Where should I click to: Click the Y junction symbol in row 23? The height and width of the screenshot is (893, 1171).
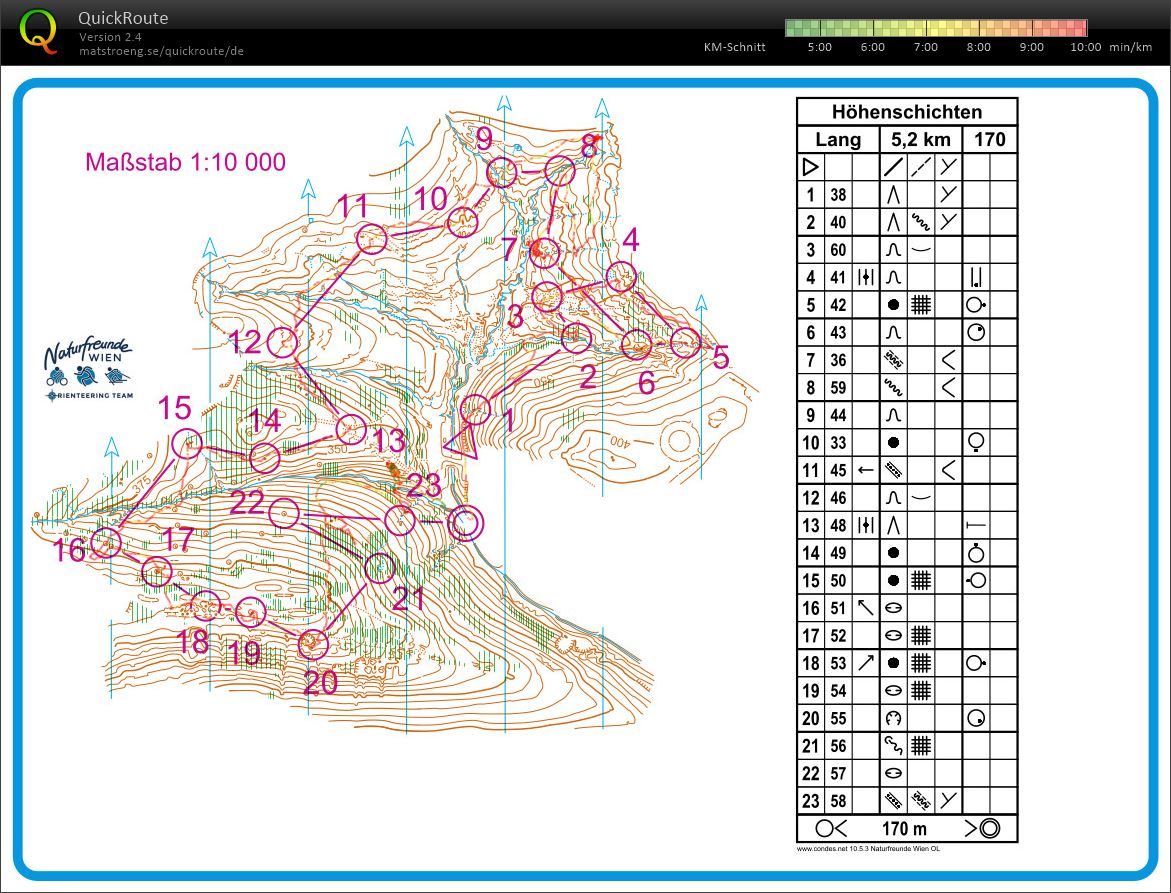point(948,800)
